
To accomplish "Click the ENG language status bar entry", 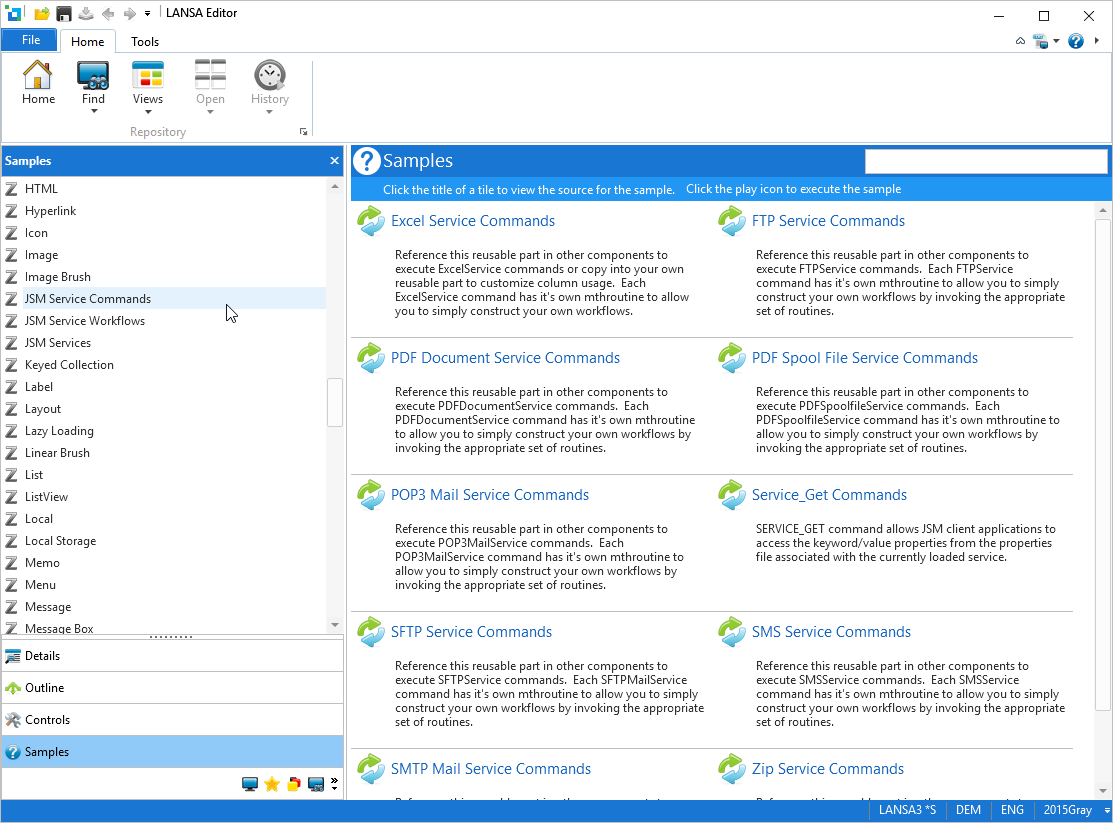I will [x=1012, y=810].
